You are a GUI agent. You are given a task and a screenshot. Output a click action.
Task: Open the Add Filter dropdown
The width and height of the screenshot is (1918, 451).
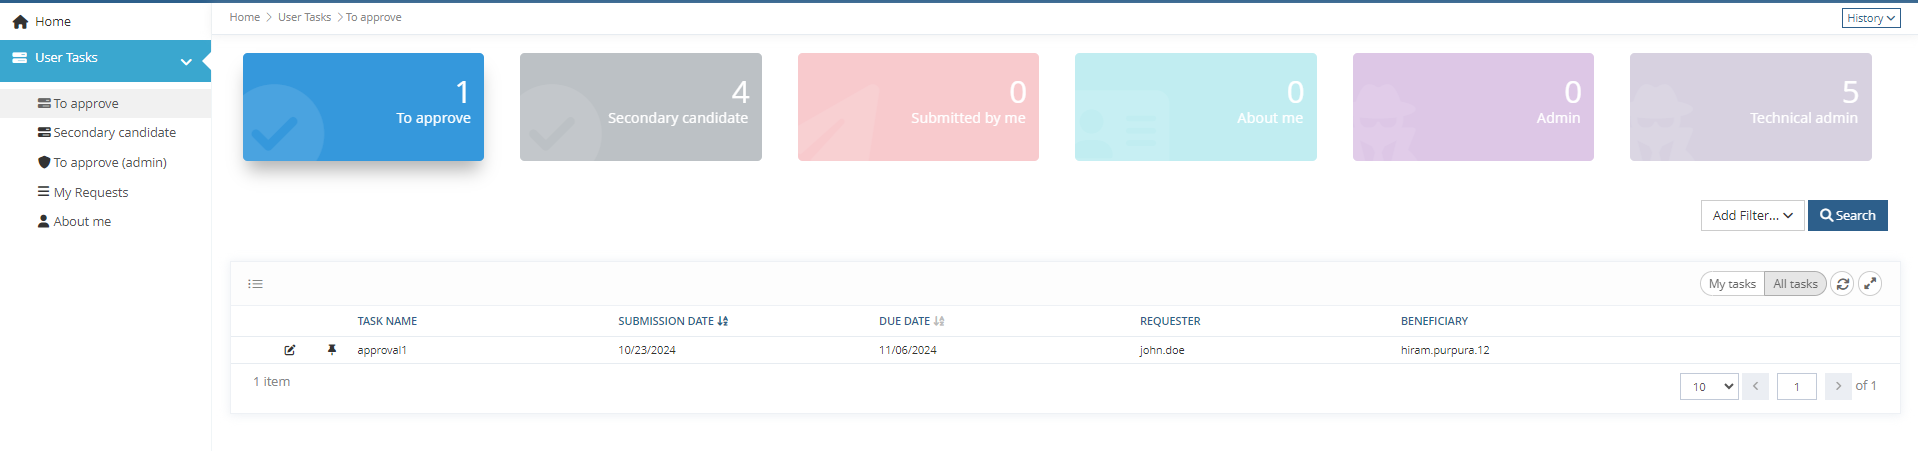(x=1752, y=215)
